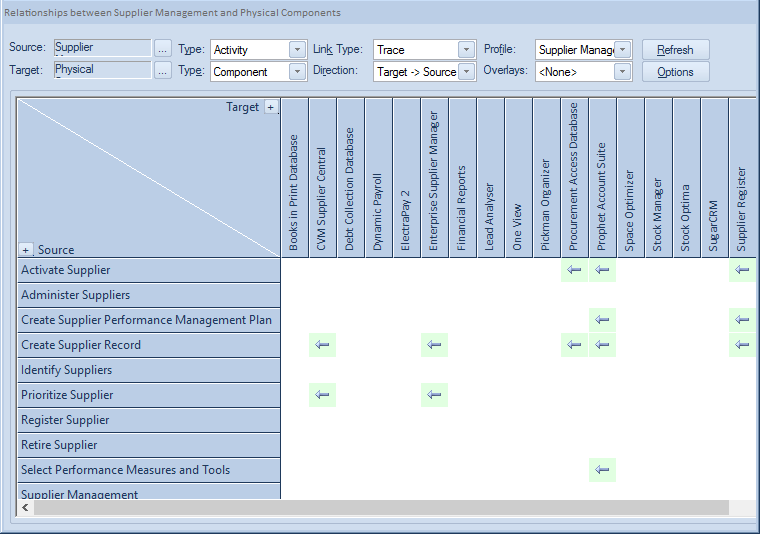Click Create Supplier Record arrow under Supplier Register

tap(742, 345)
